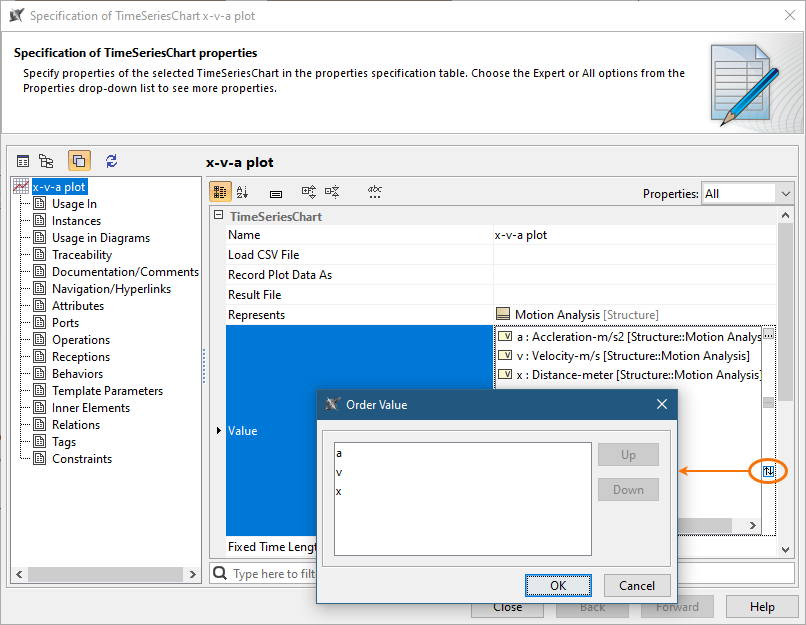The height and width of the screenshot is (625, 806).
Task: Click the expand all properties icon
Action: click(309, 192)
